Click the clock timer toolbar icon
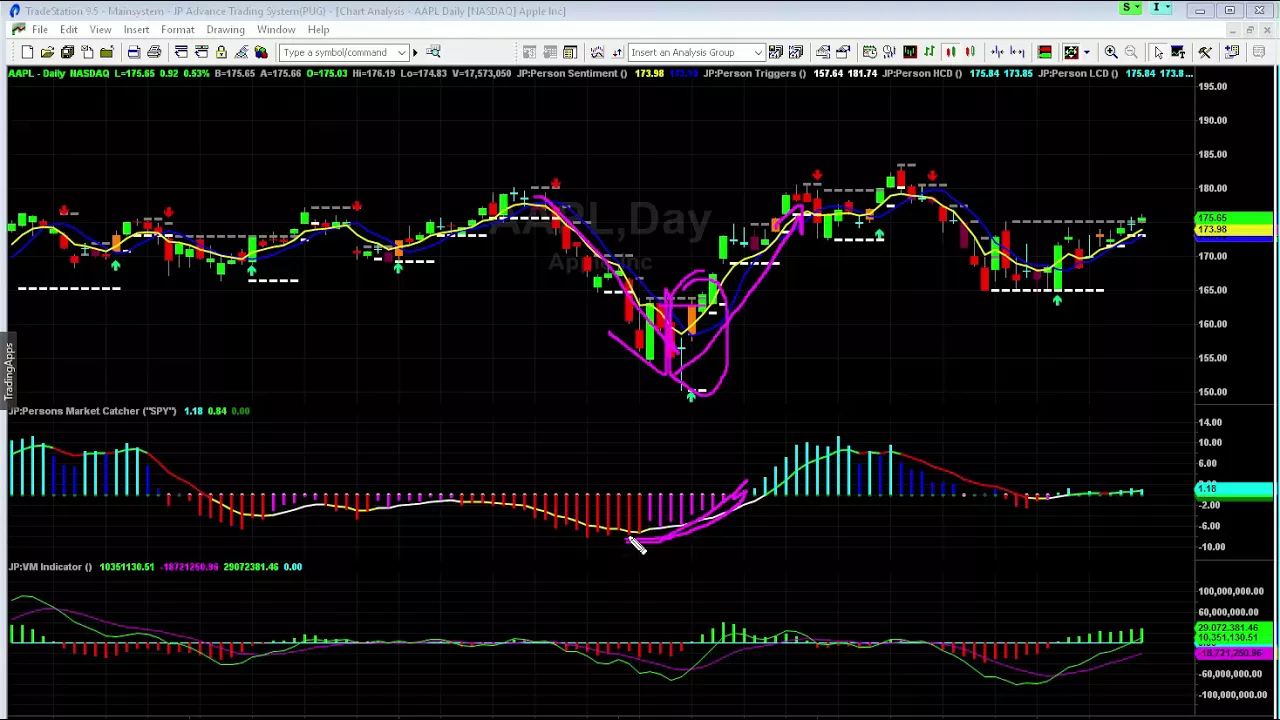This screenshot has width=1280, height=720. (870, 52)
